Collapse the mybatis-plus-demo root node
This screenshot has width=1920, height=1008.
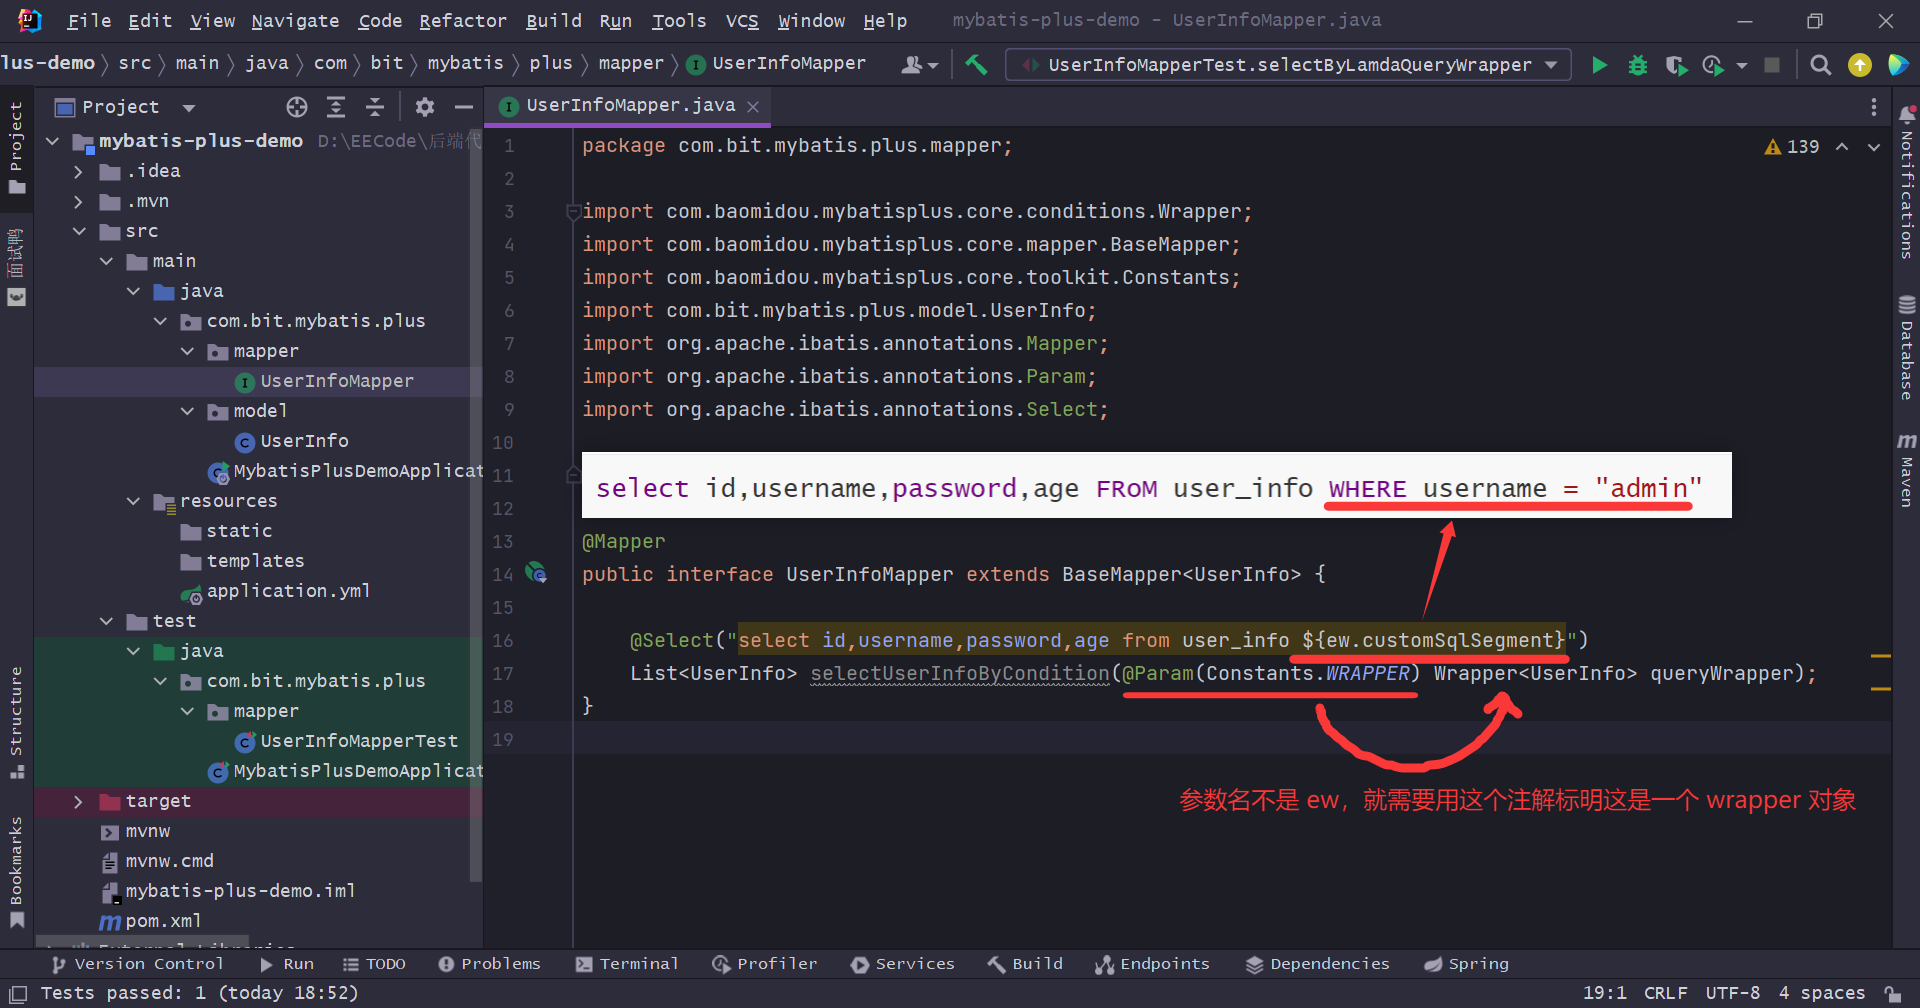[52, 141]
